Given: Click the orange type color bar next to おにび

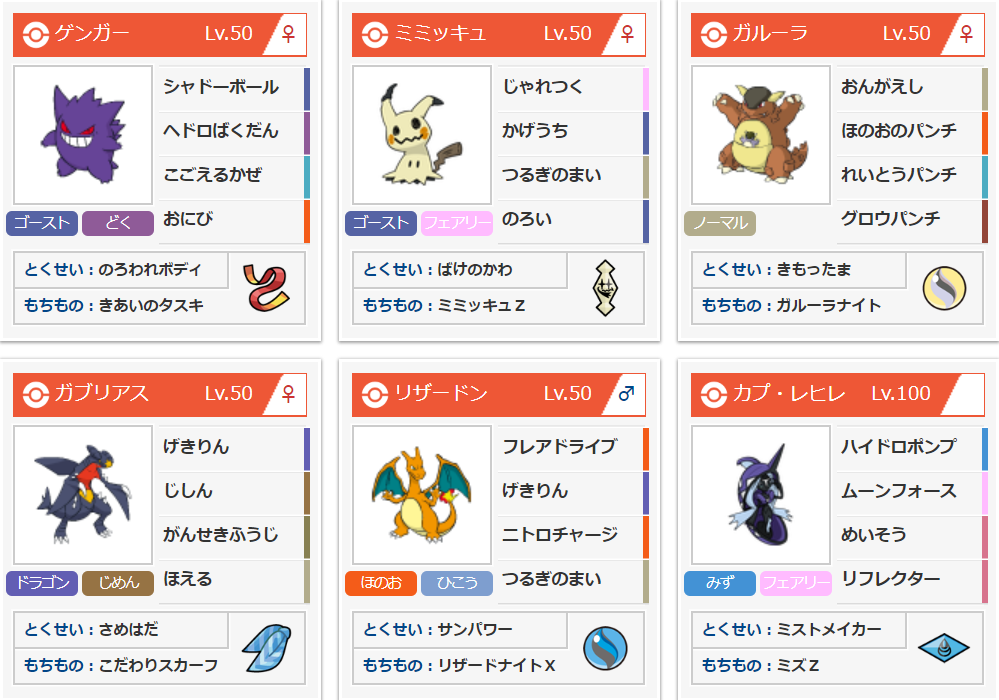Looking at the screenshot, I should (307, 222).
